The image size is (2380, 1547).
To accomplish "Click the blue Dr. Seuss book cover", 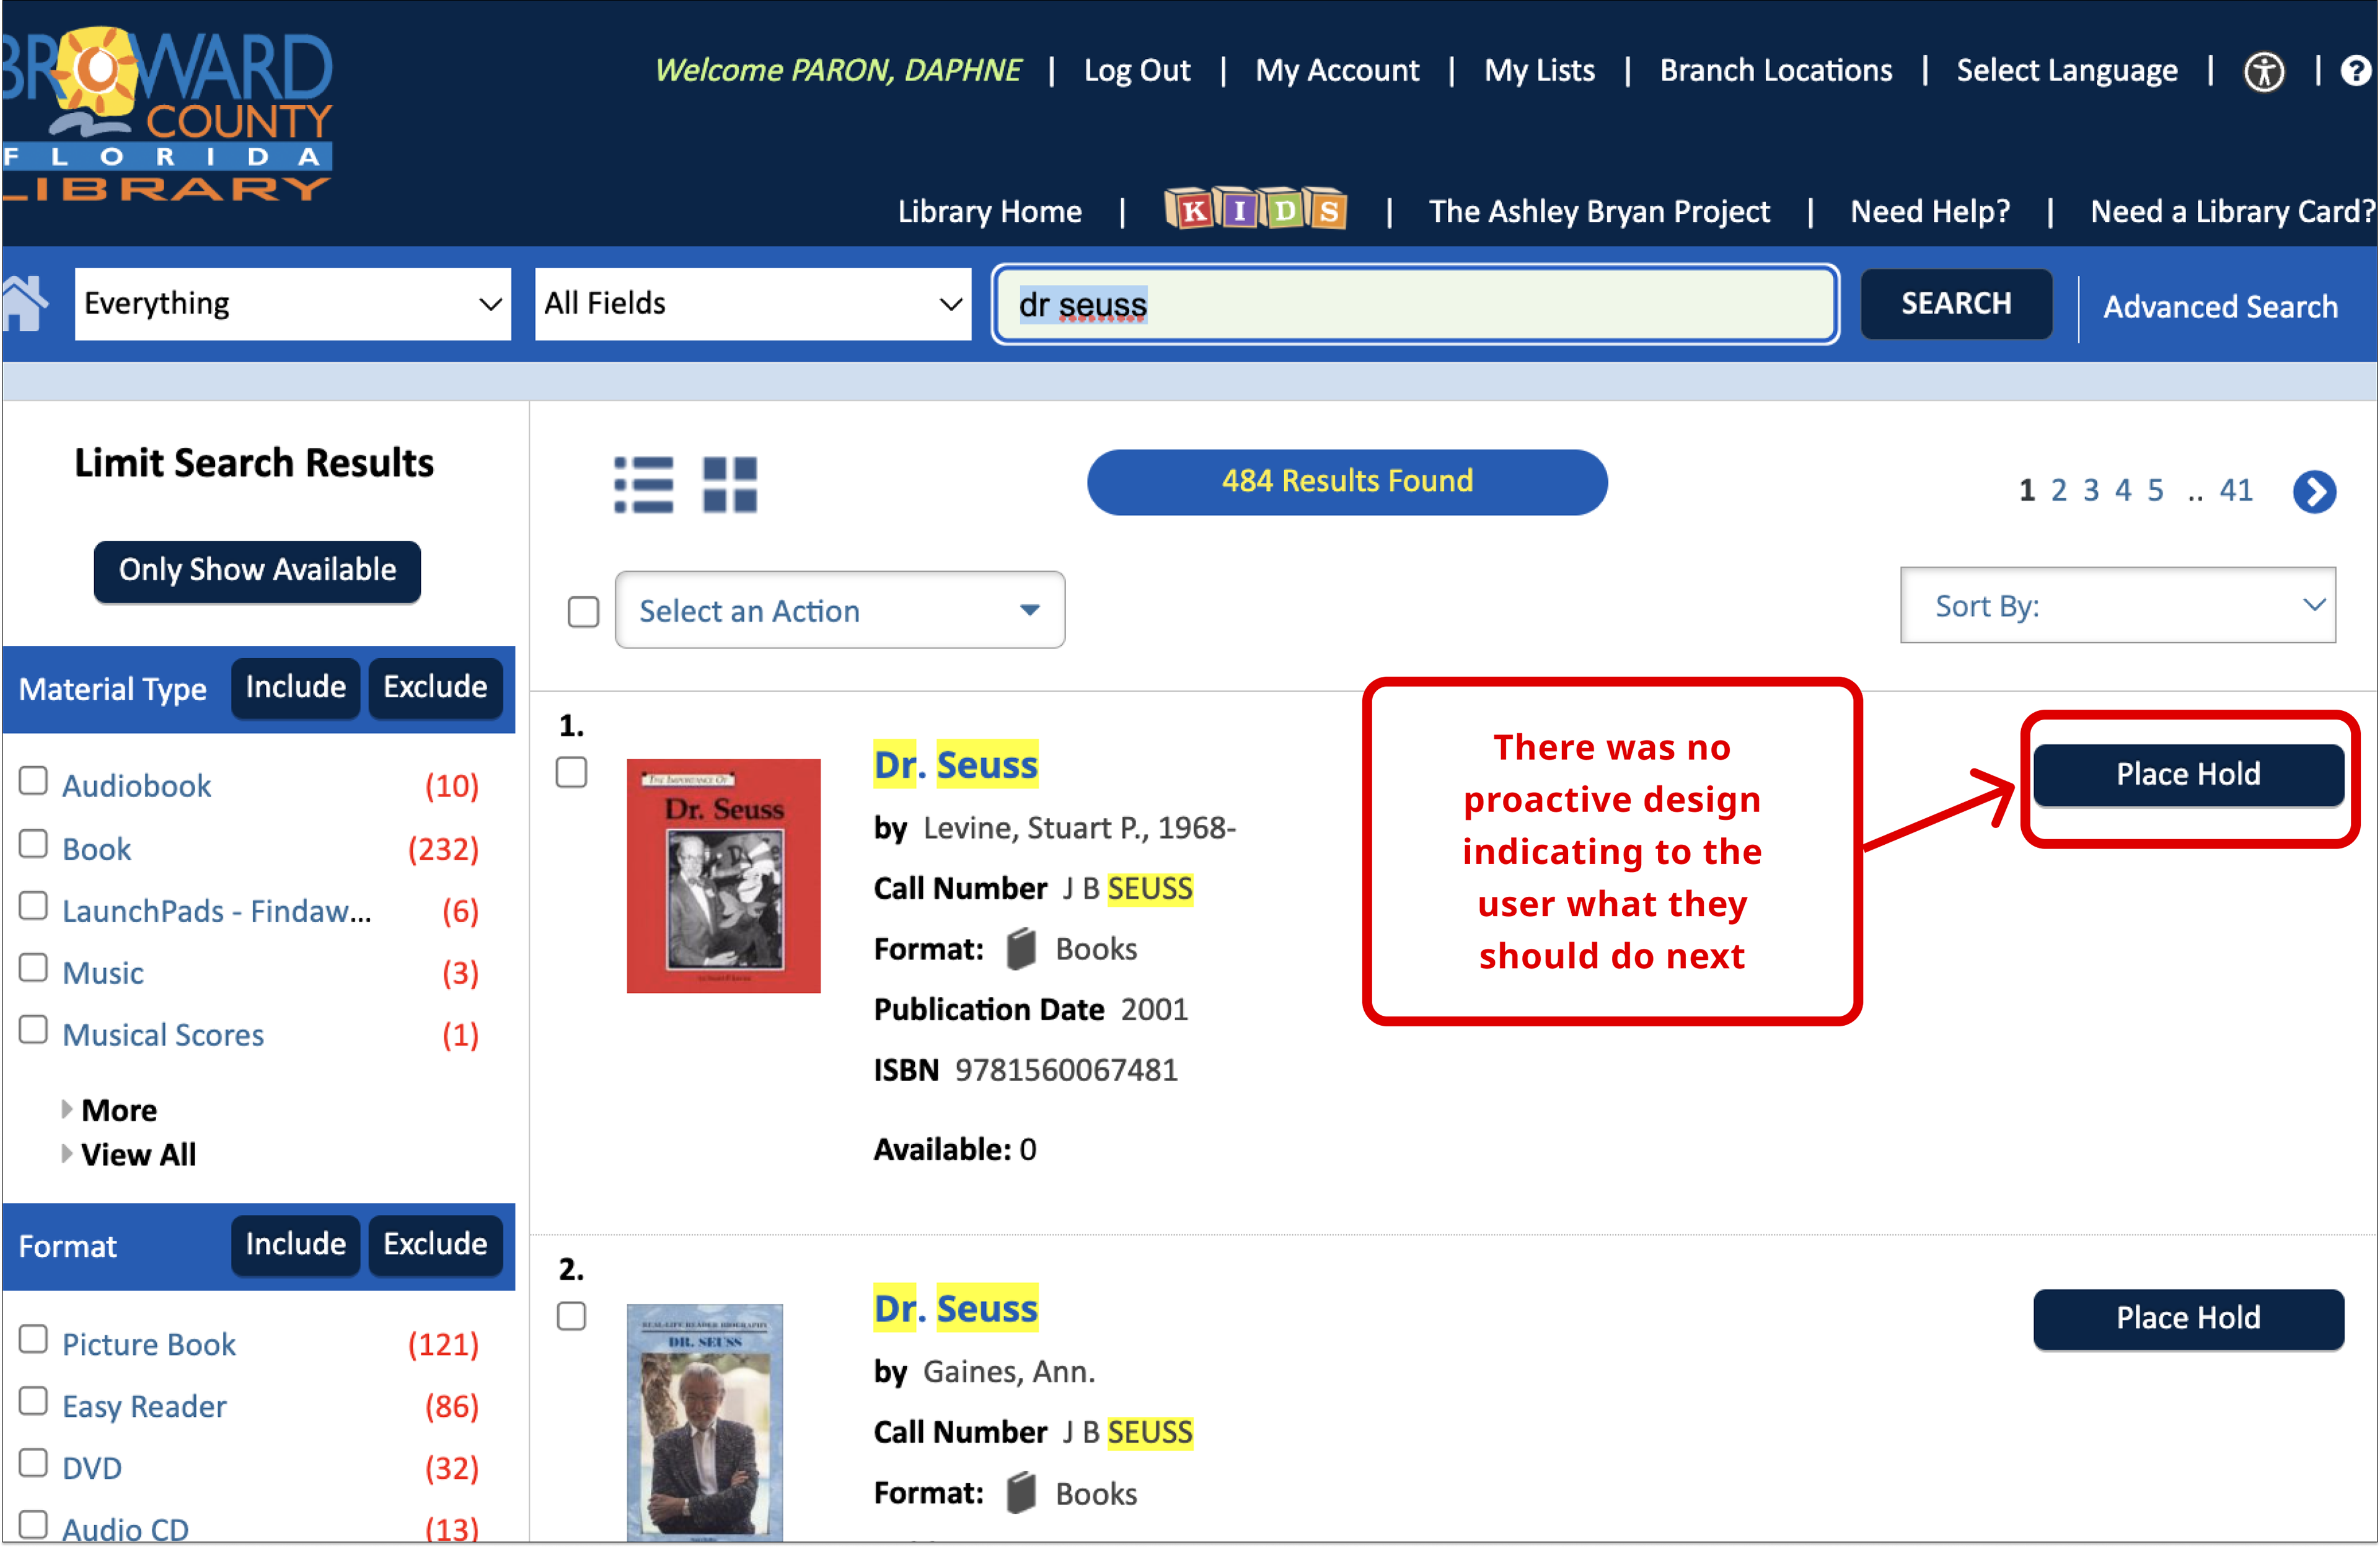I will (x=705, y=1423).
